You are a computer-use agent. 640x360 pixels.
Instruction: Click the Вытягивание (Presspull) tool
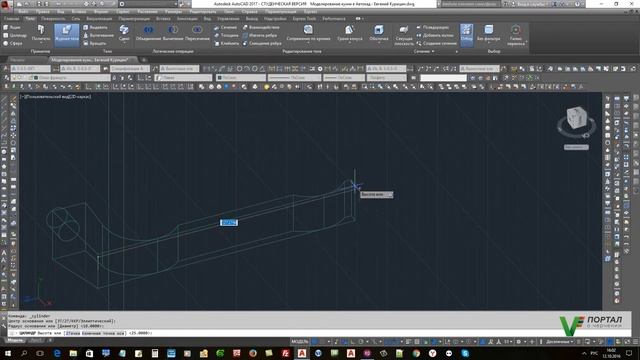tap(98, 36)
